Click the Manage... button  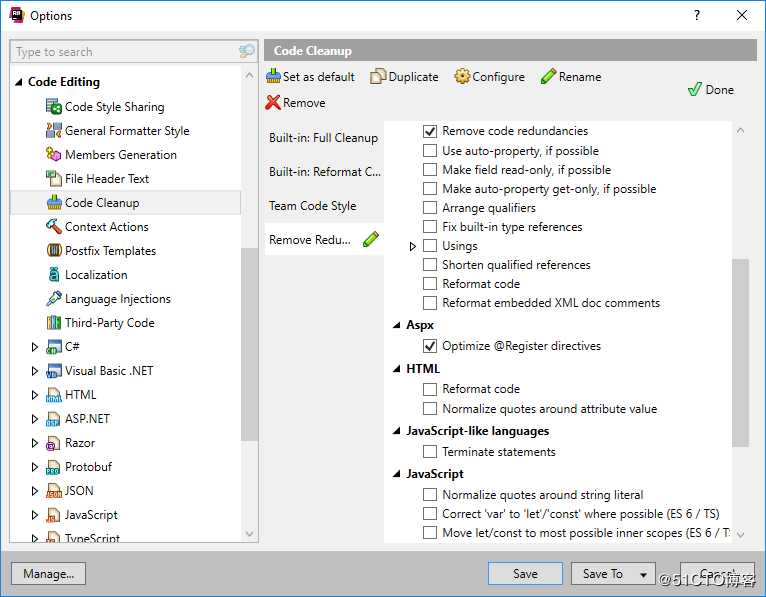(48, 574)
